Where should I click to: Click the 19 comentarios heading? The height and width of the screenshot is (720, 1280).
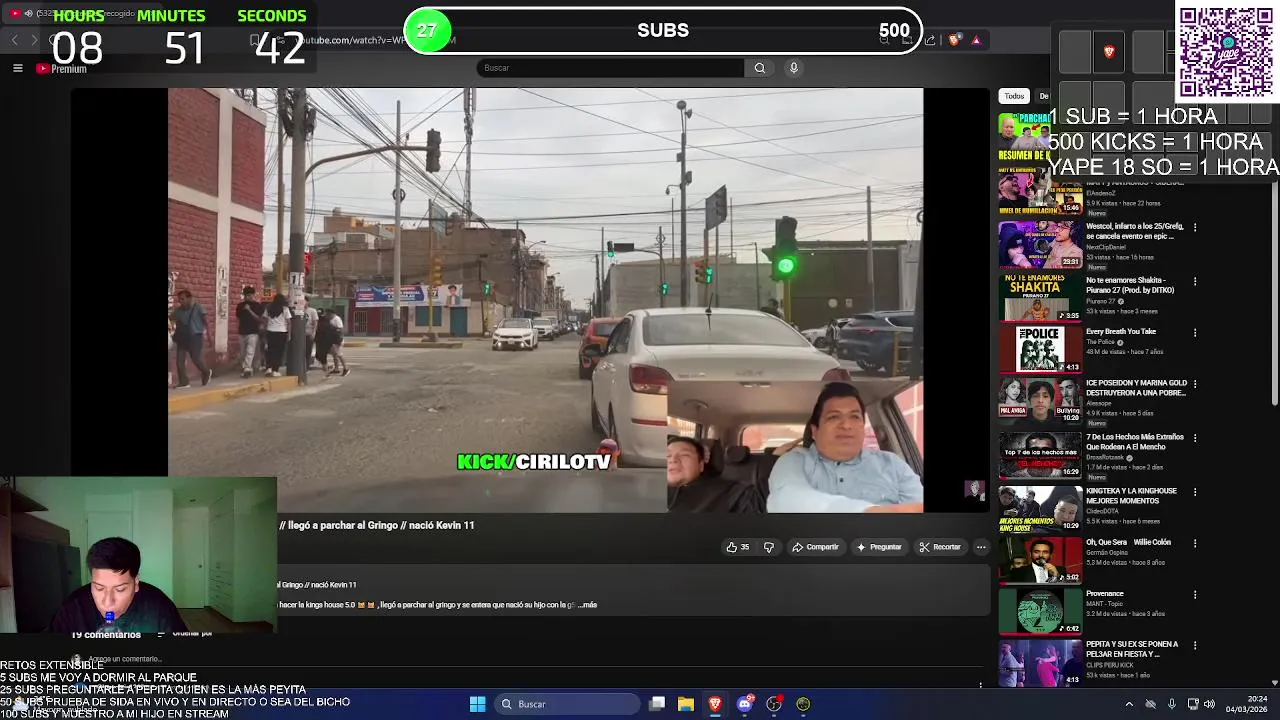(106, 635)
